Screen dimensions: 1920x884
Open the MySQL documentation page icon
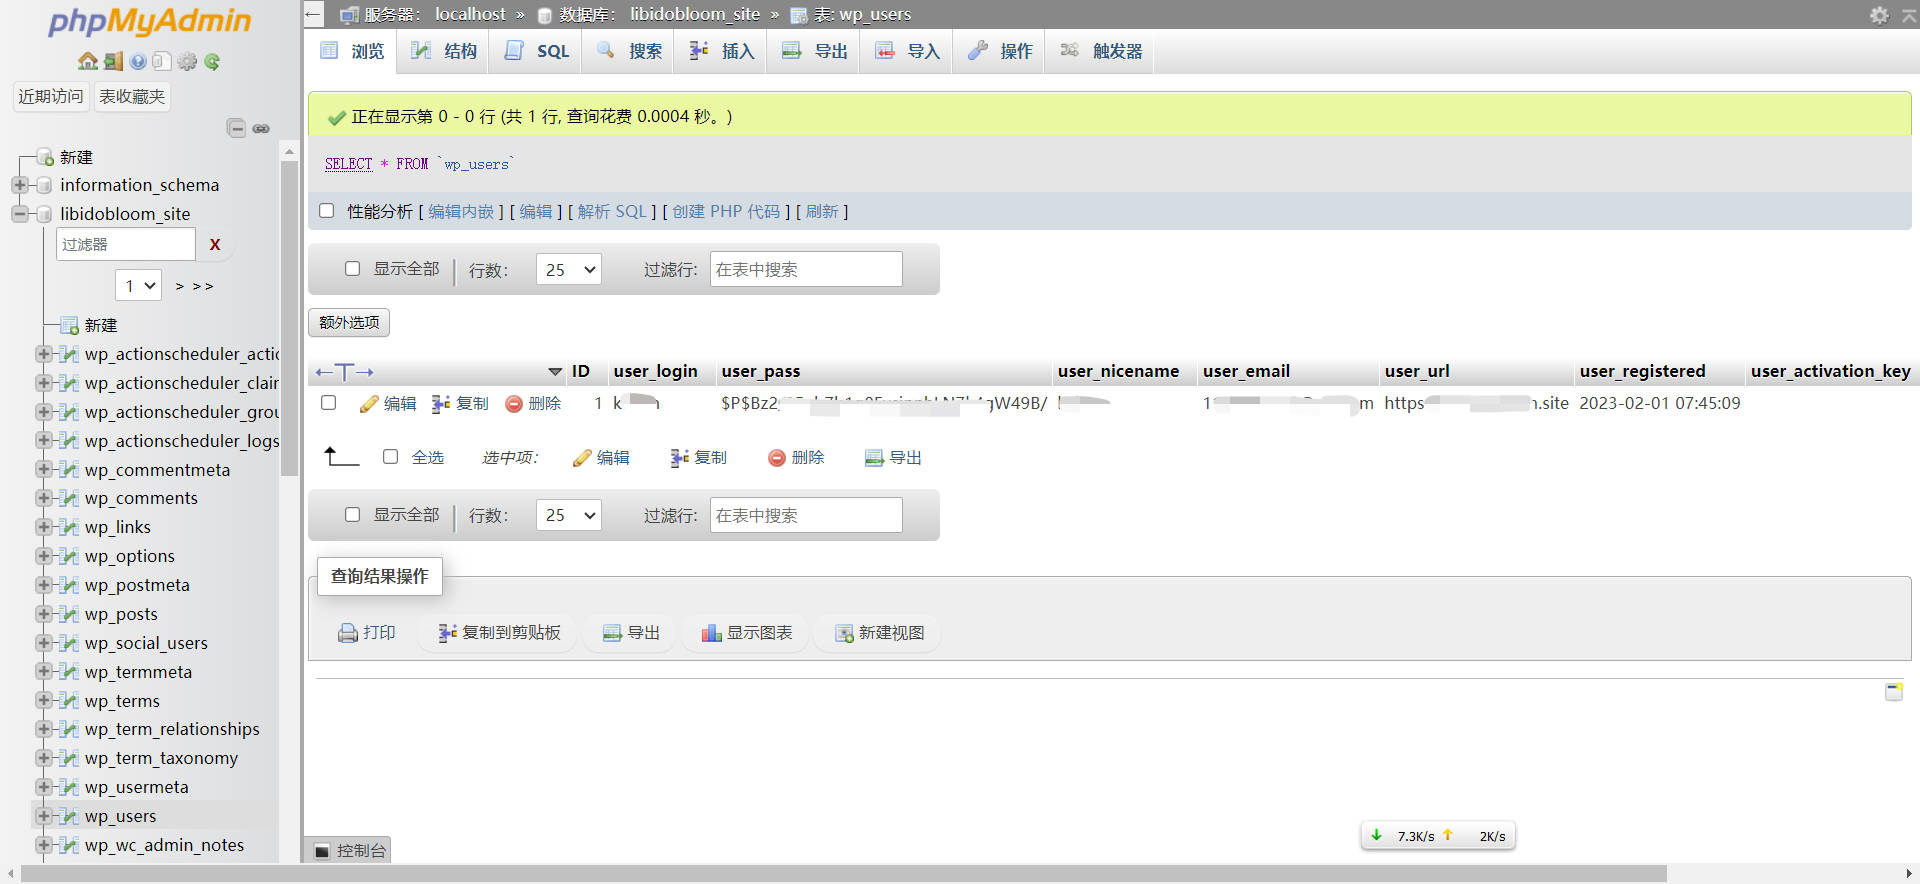click(x=162, y=61)
